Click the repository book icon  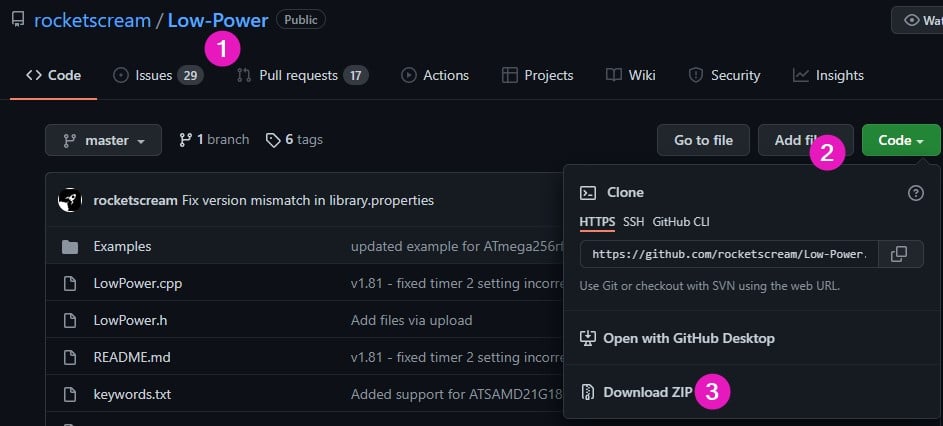point(18,20)
